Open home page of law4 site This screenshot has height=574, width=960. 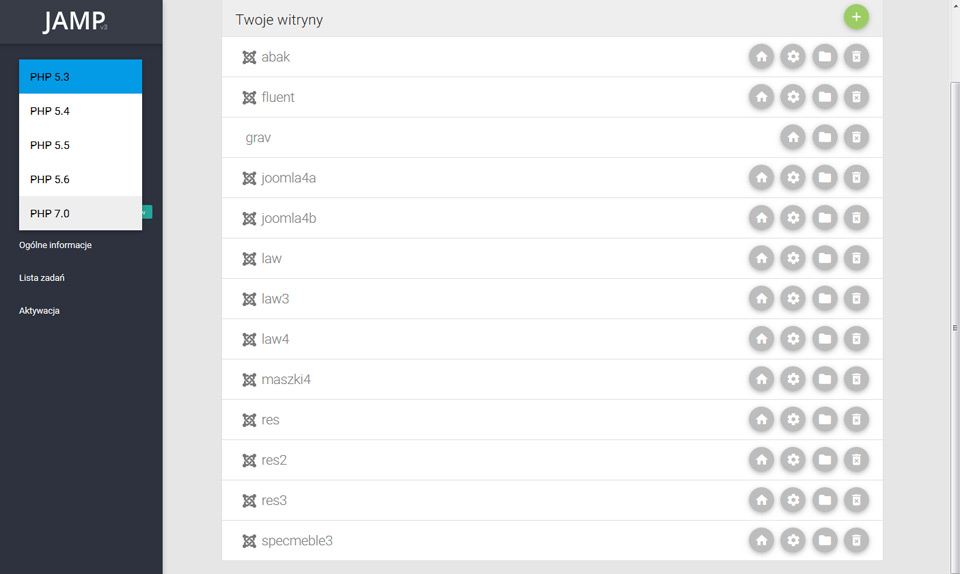pos(761,339)
